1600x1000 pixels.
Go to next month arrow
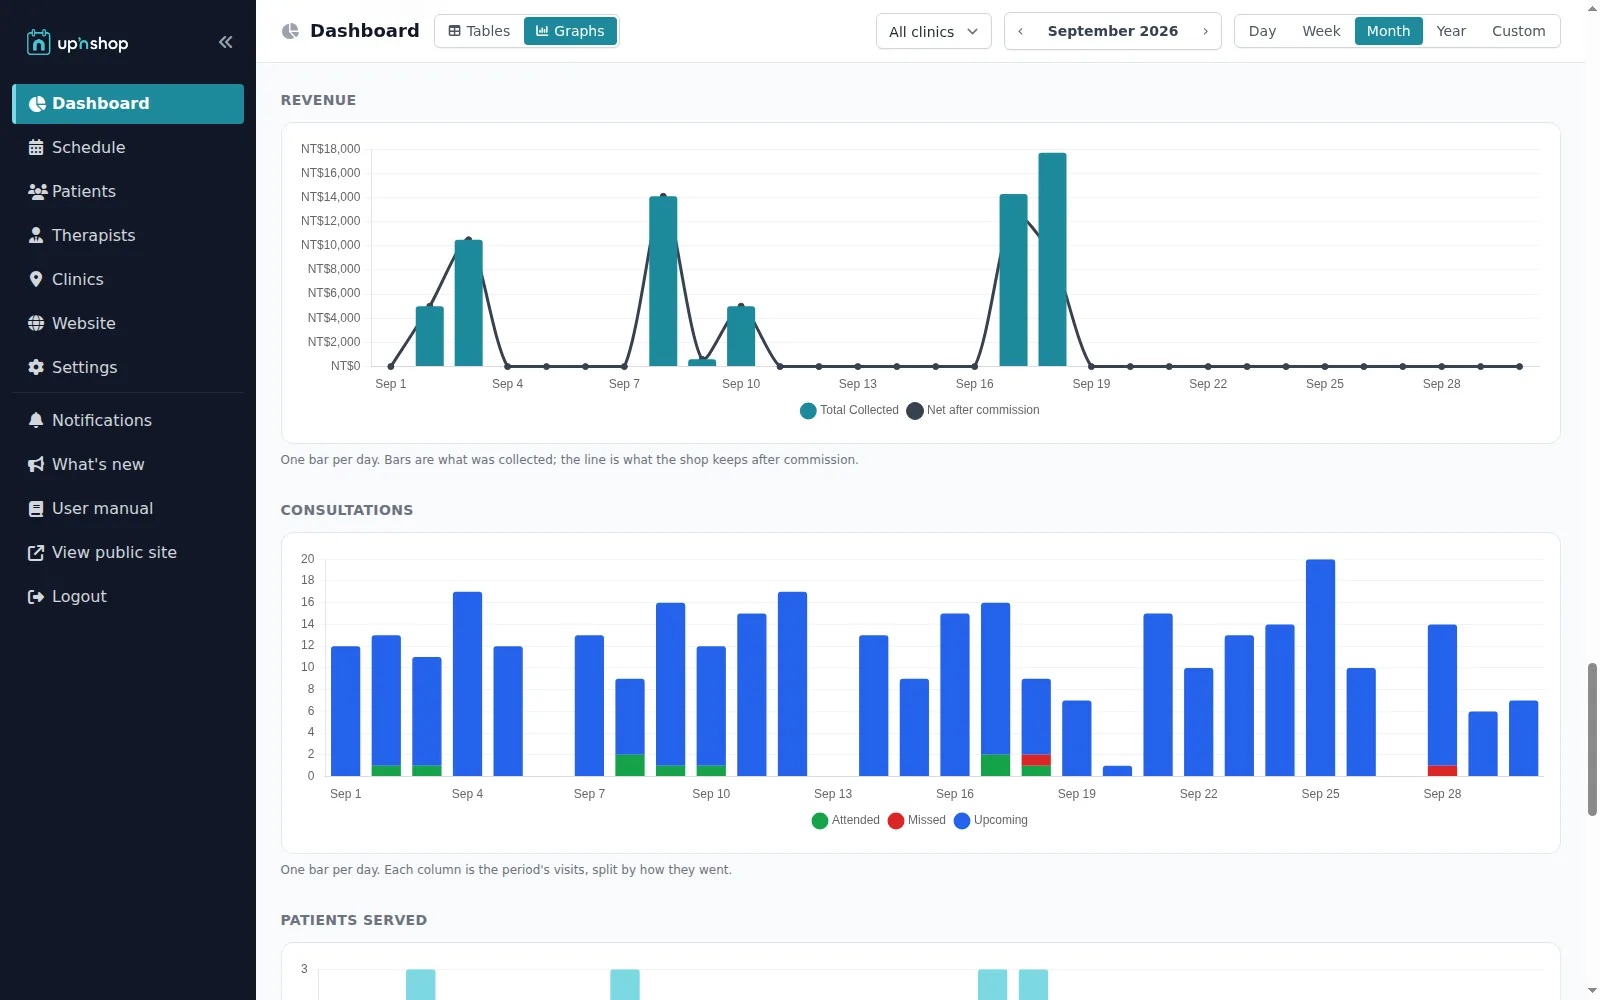click(x=1205, y=31)
